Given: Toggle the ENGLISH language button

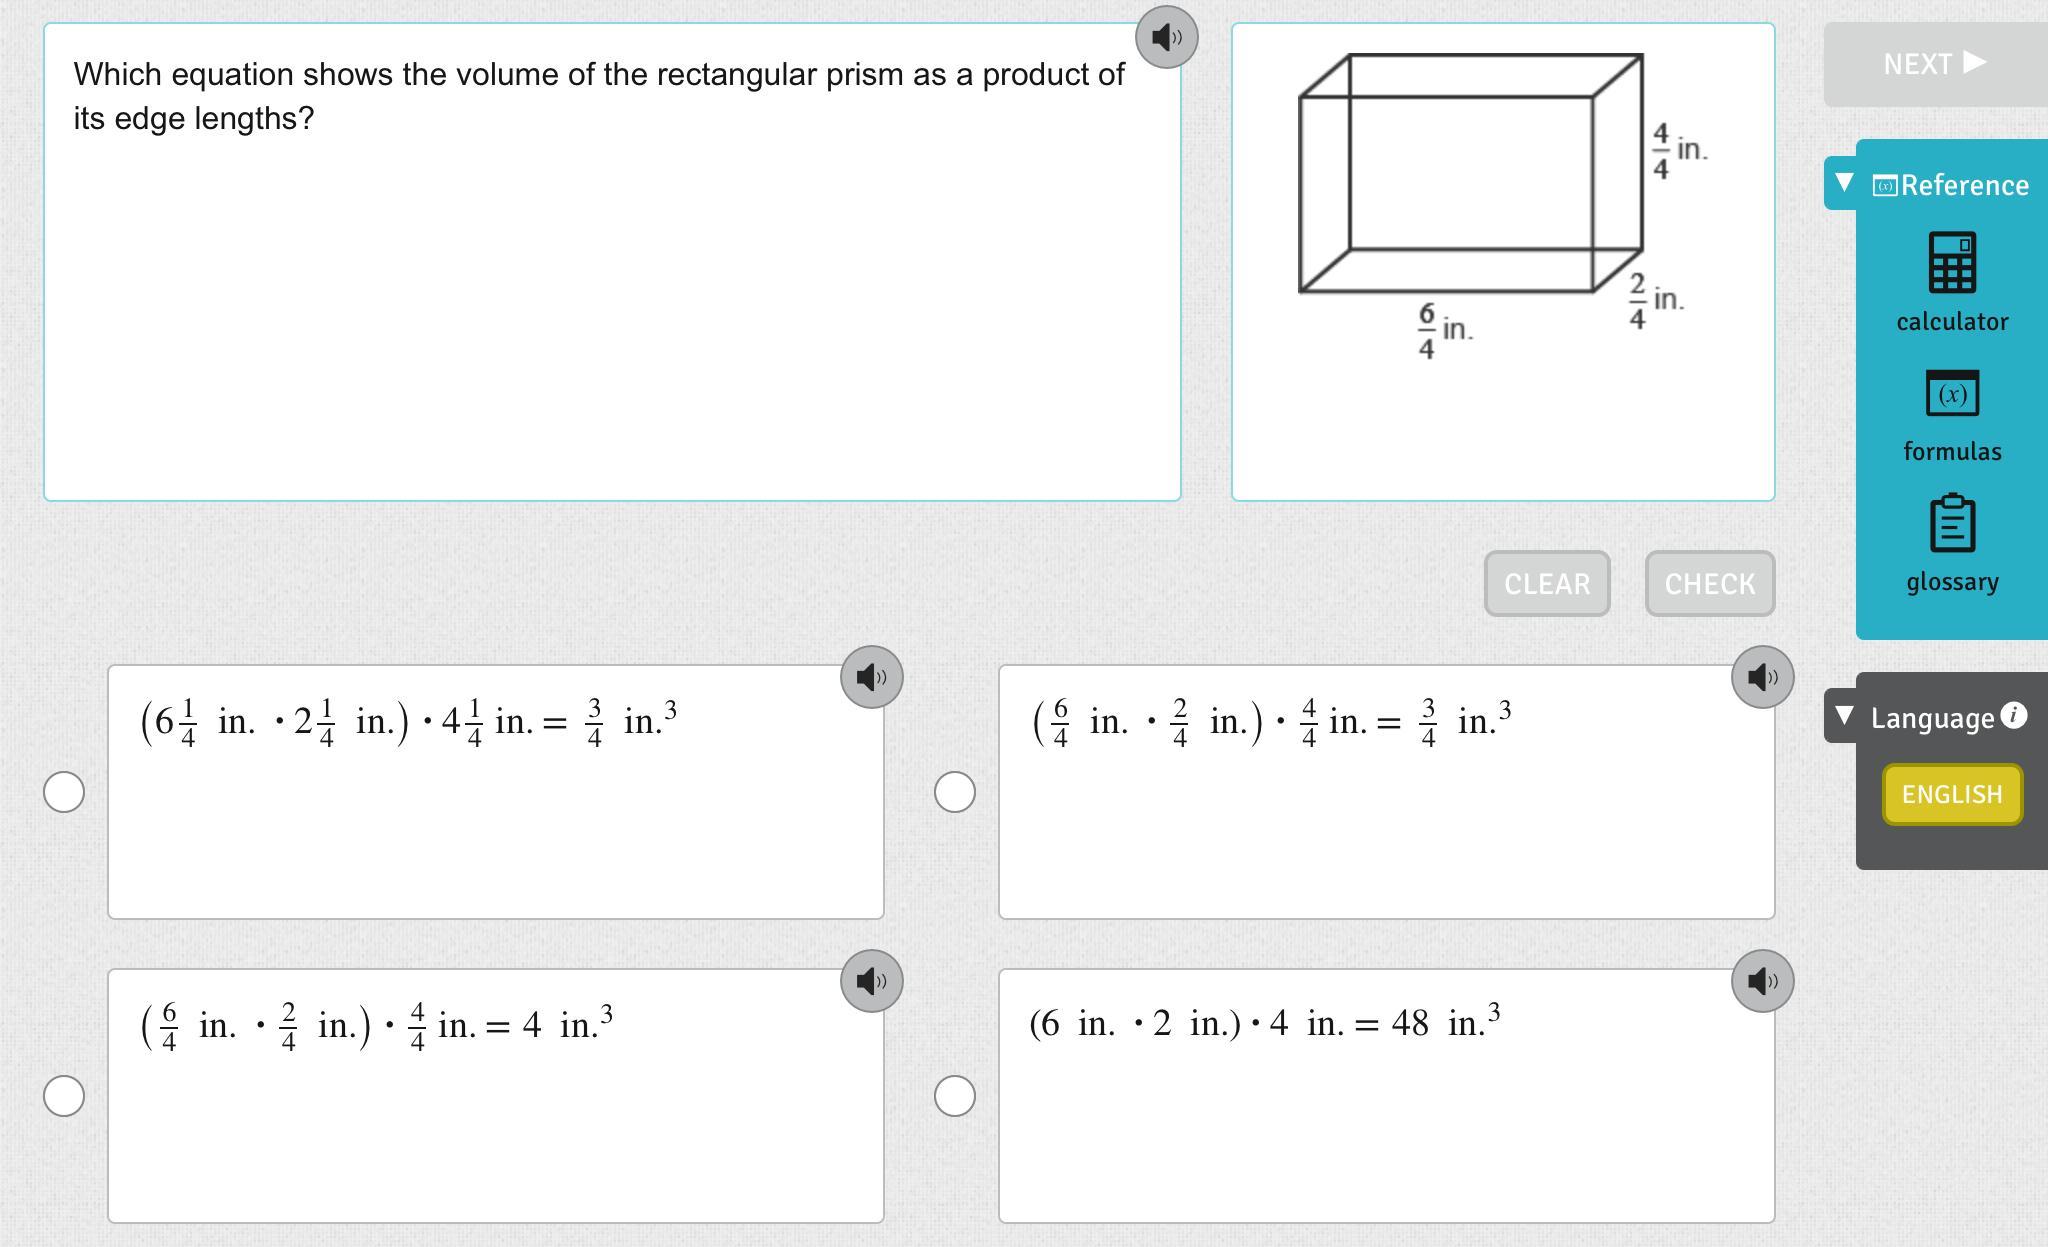Looking at the screenshot, I should [x=1951, y=795].
